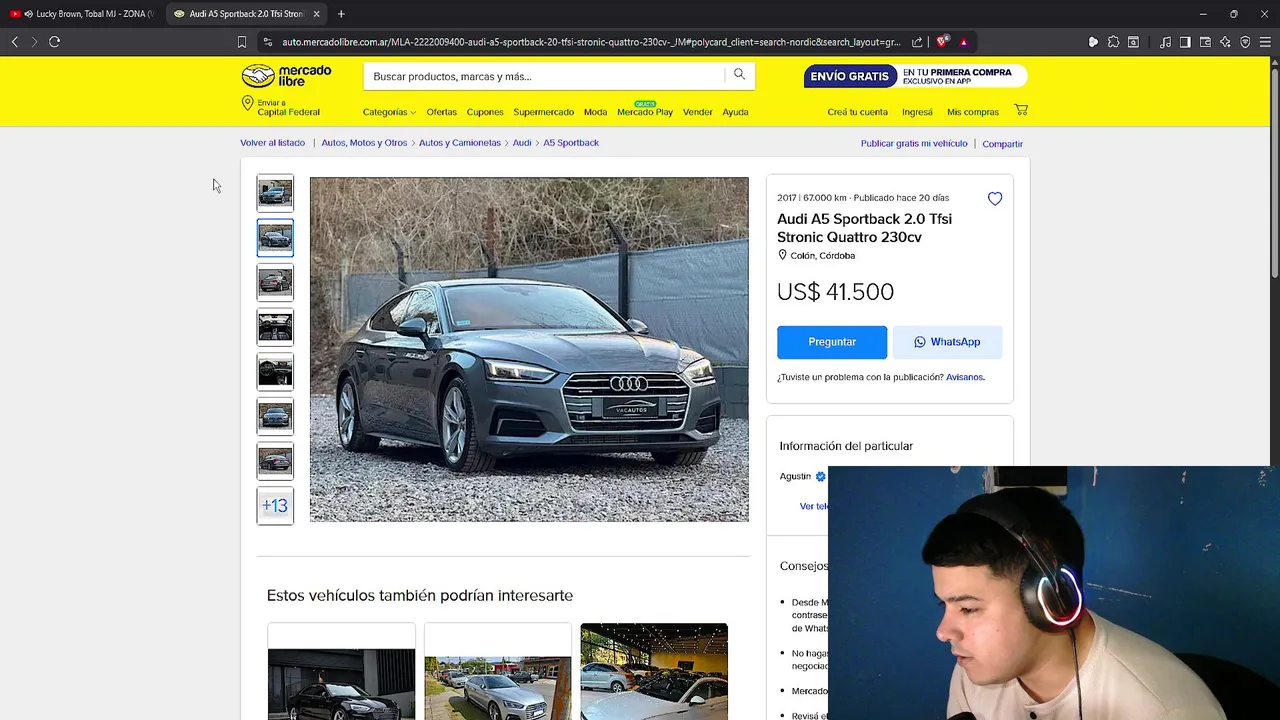Click the US$ 41.500 price
The image size is (1280, 720).
pos(835,292)
